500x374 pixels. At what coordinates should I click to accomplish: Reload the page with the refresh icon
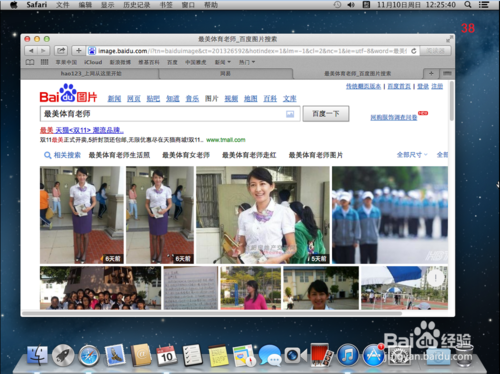click(414, 51)
